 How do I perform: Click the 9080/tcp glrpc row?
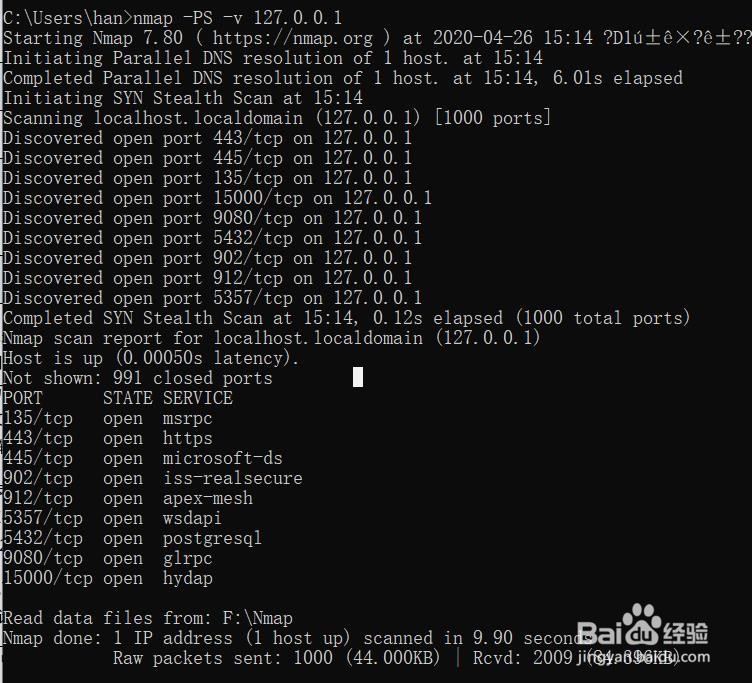point(108,558)
